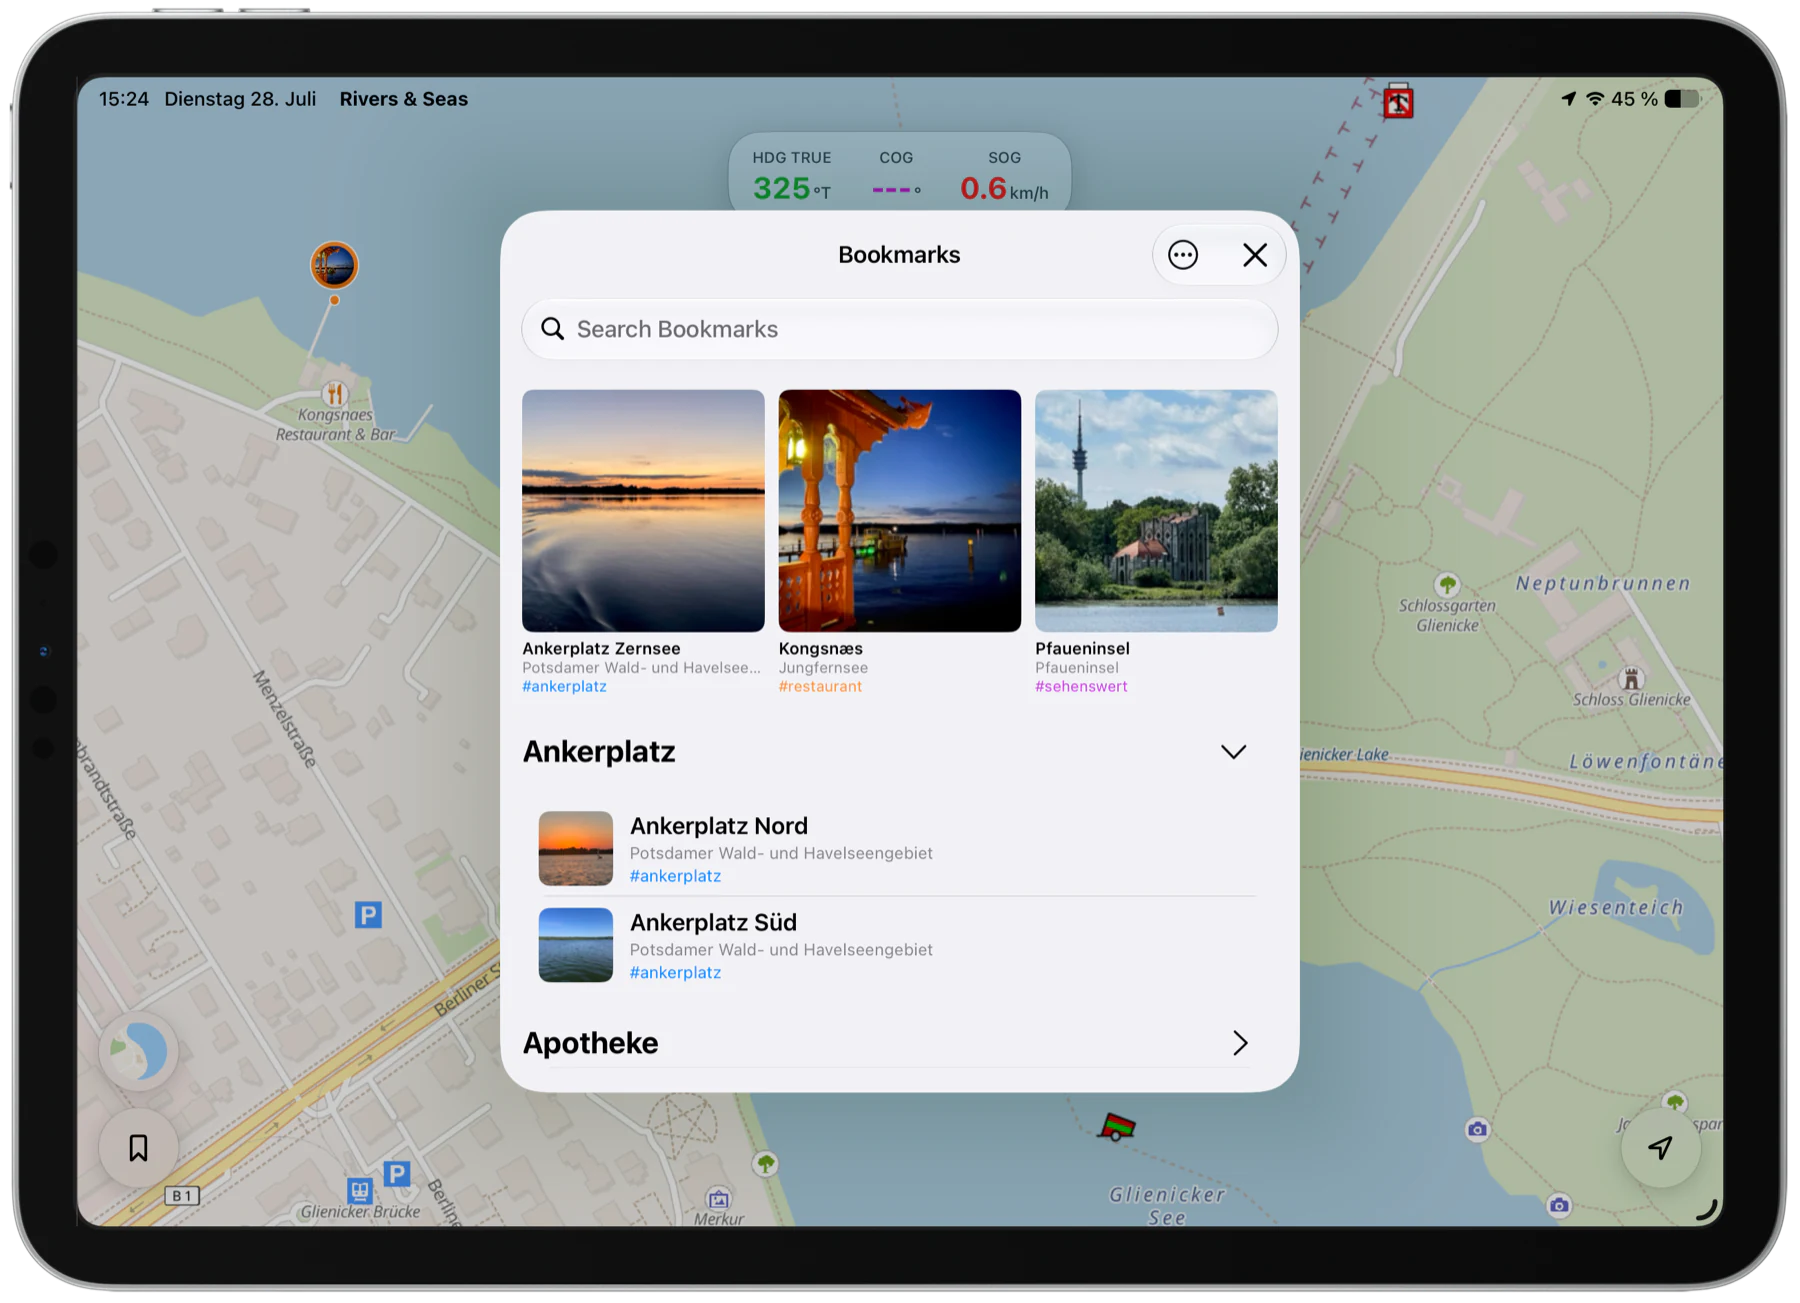
Task: Open the Ankerplatz Zernsee photo card
Action: tap(643, 510)
